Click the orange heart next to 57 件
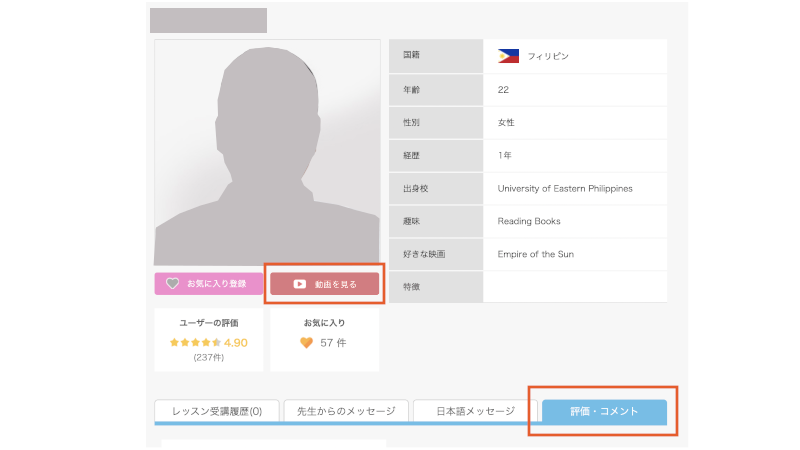800x450 pixels. coord(306,343)
